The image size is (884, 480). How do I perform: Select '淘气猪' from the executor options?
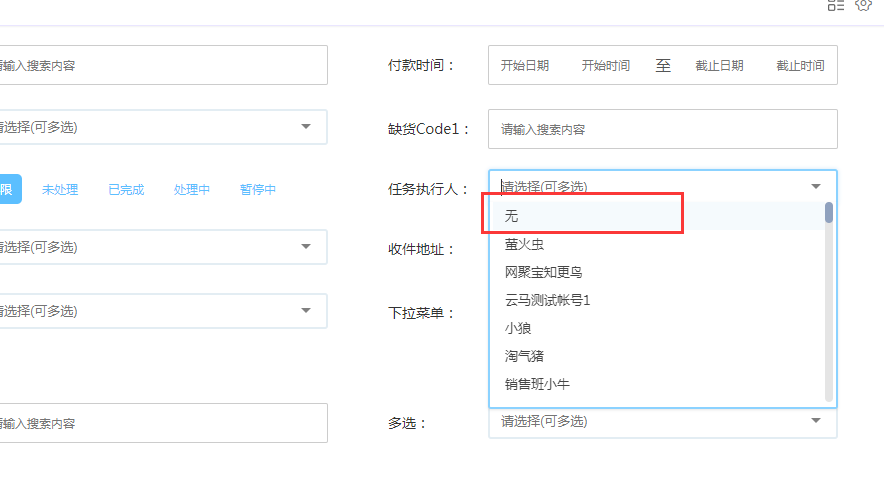524,356
